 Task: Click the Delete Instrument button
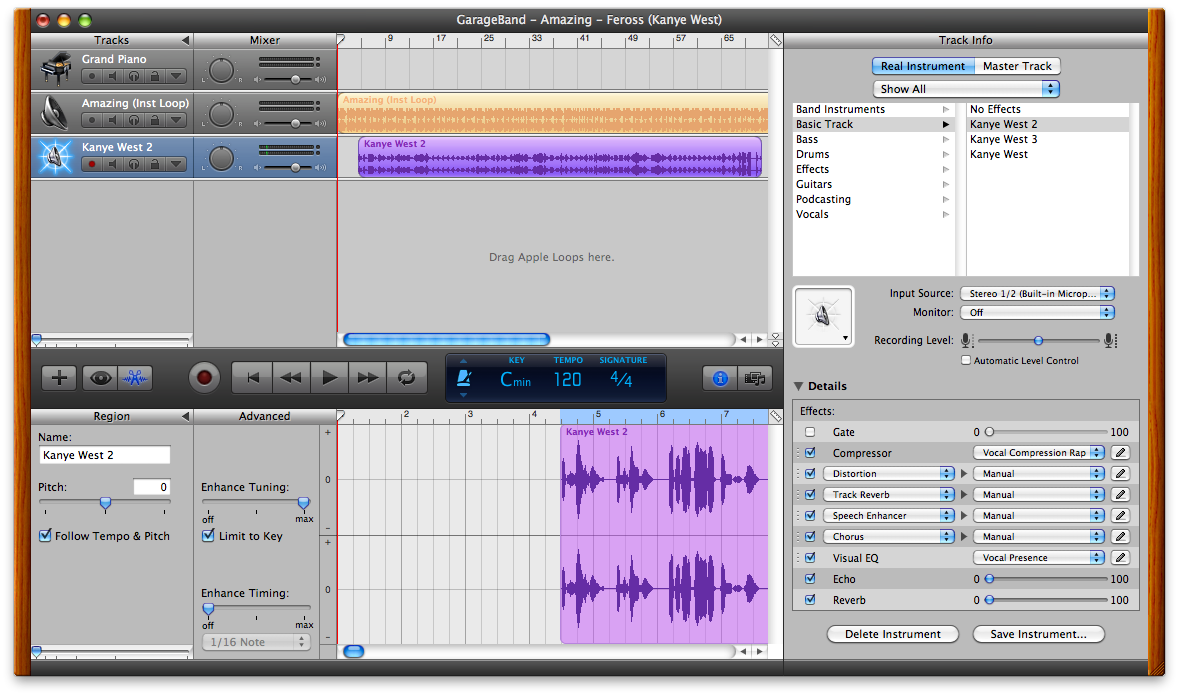892,633
